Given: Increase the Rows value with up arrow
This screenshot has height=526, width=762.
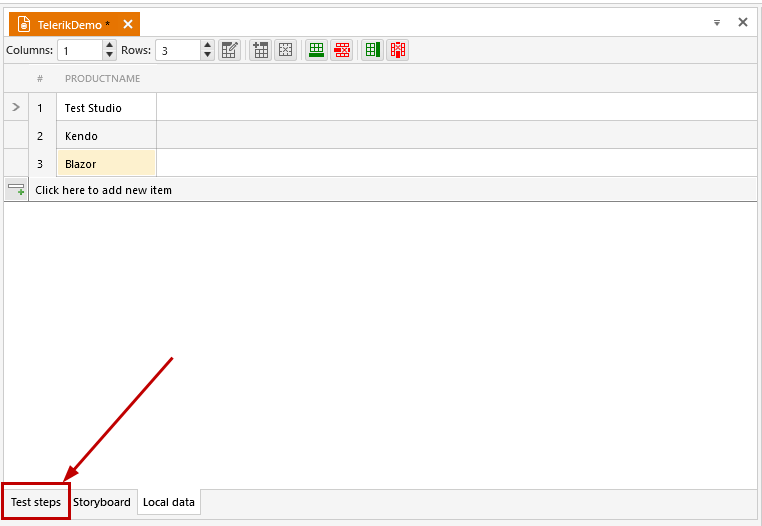Looking at the screenshot, I should click(208, 45).
